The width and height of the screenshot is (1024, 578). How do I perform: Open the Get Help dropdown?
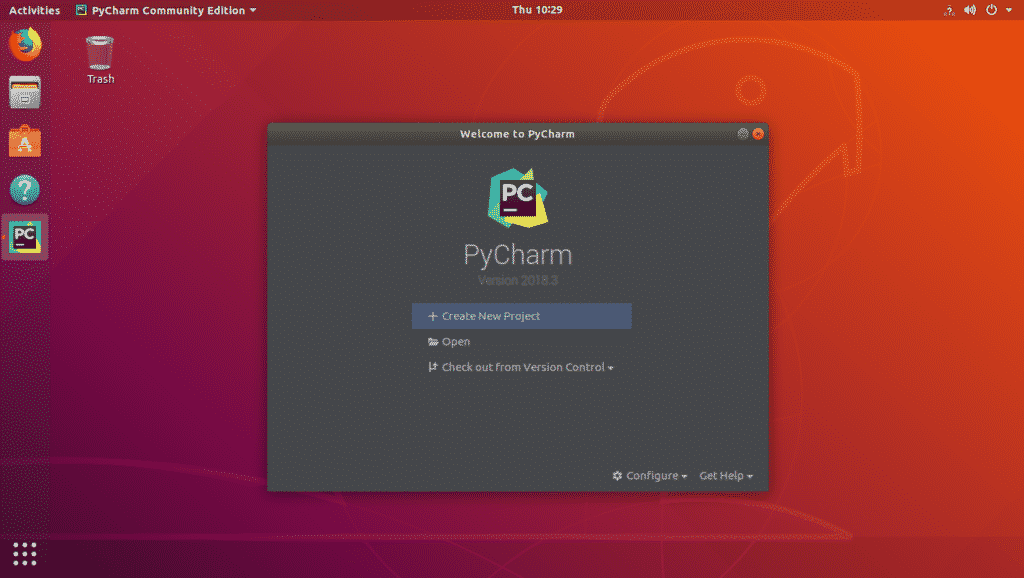click(x=726, y=475)
